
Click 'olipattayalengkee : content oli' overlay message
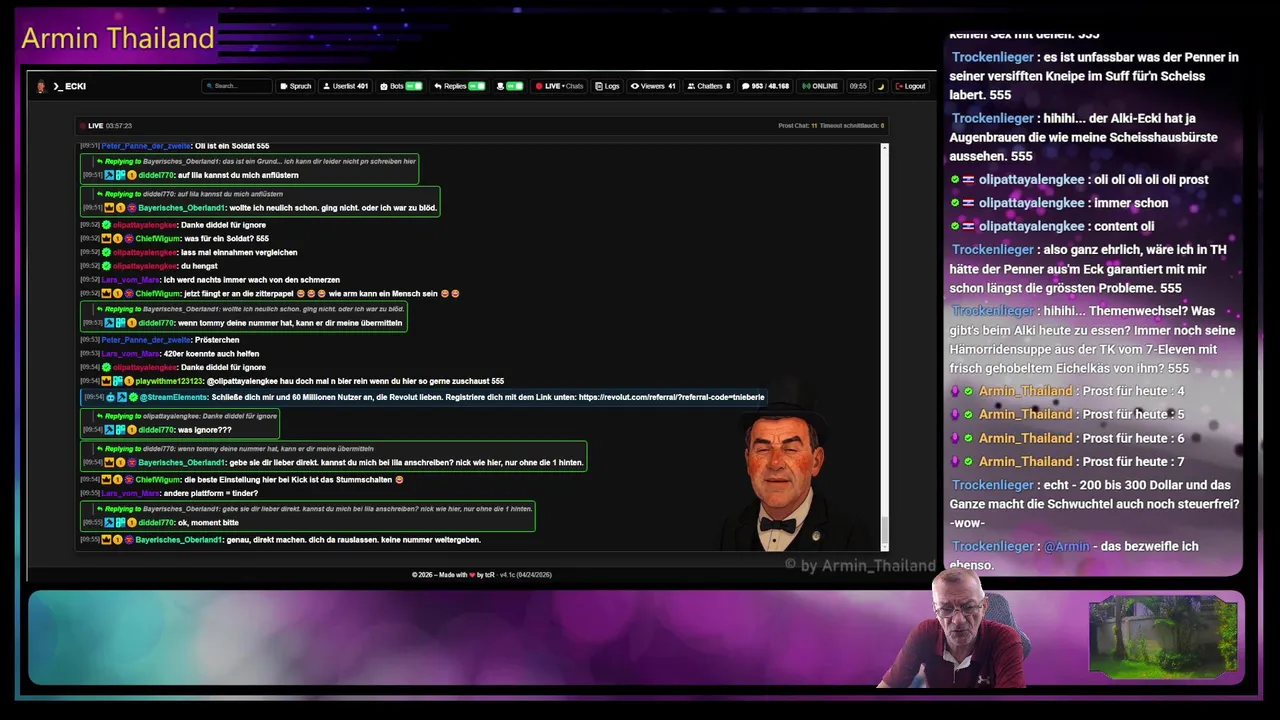click(x=1052, y=226)
